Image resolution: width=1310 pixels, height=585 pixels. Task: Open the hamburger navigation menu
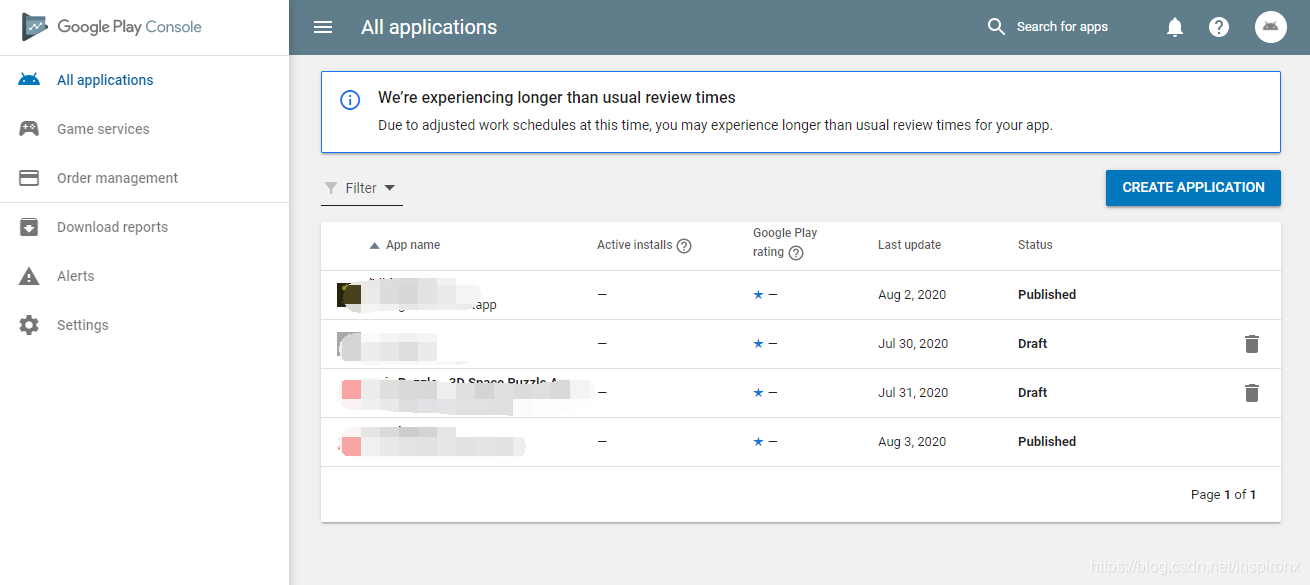(x=323, y=27)
